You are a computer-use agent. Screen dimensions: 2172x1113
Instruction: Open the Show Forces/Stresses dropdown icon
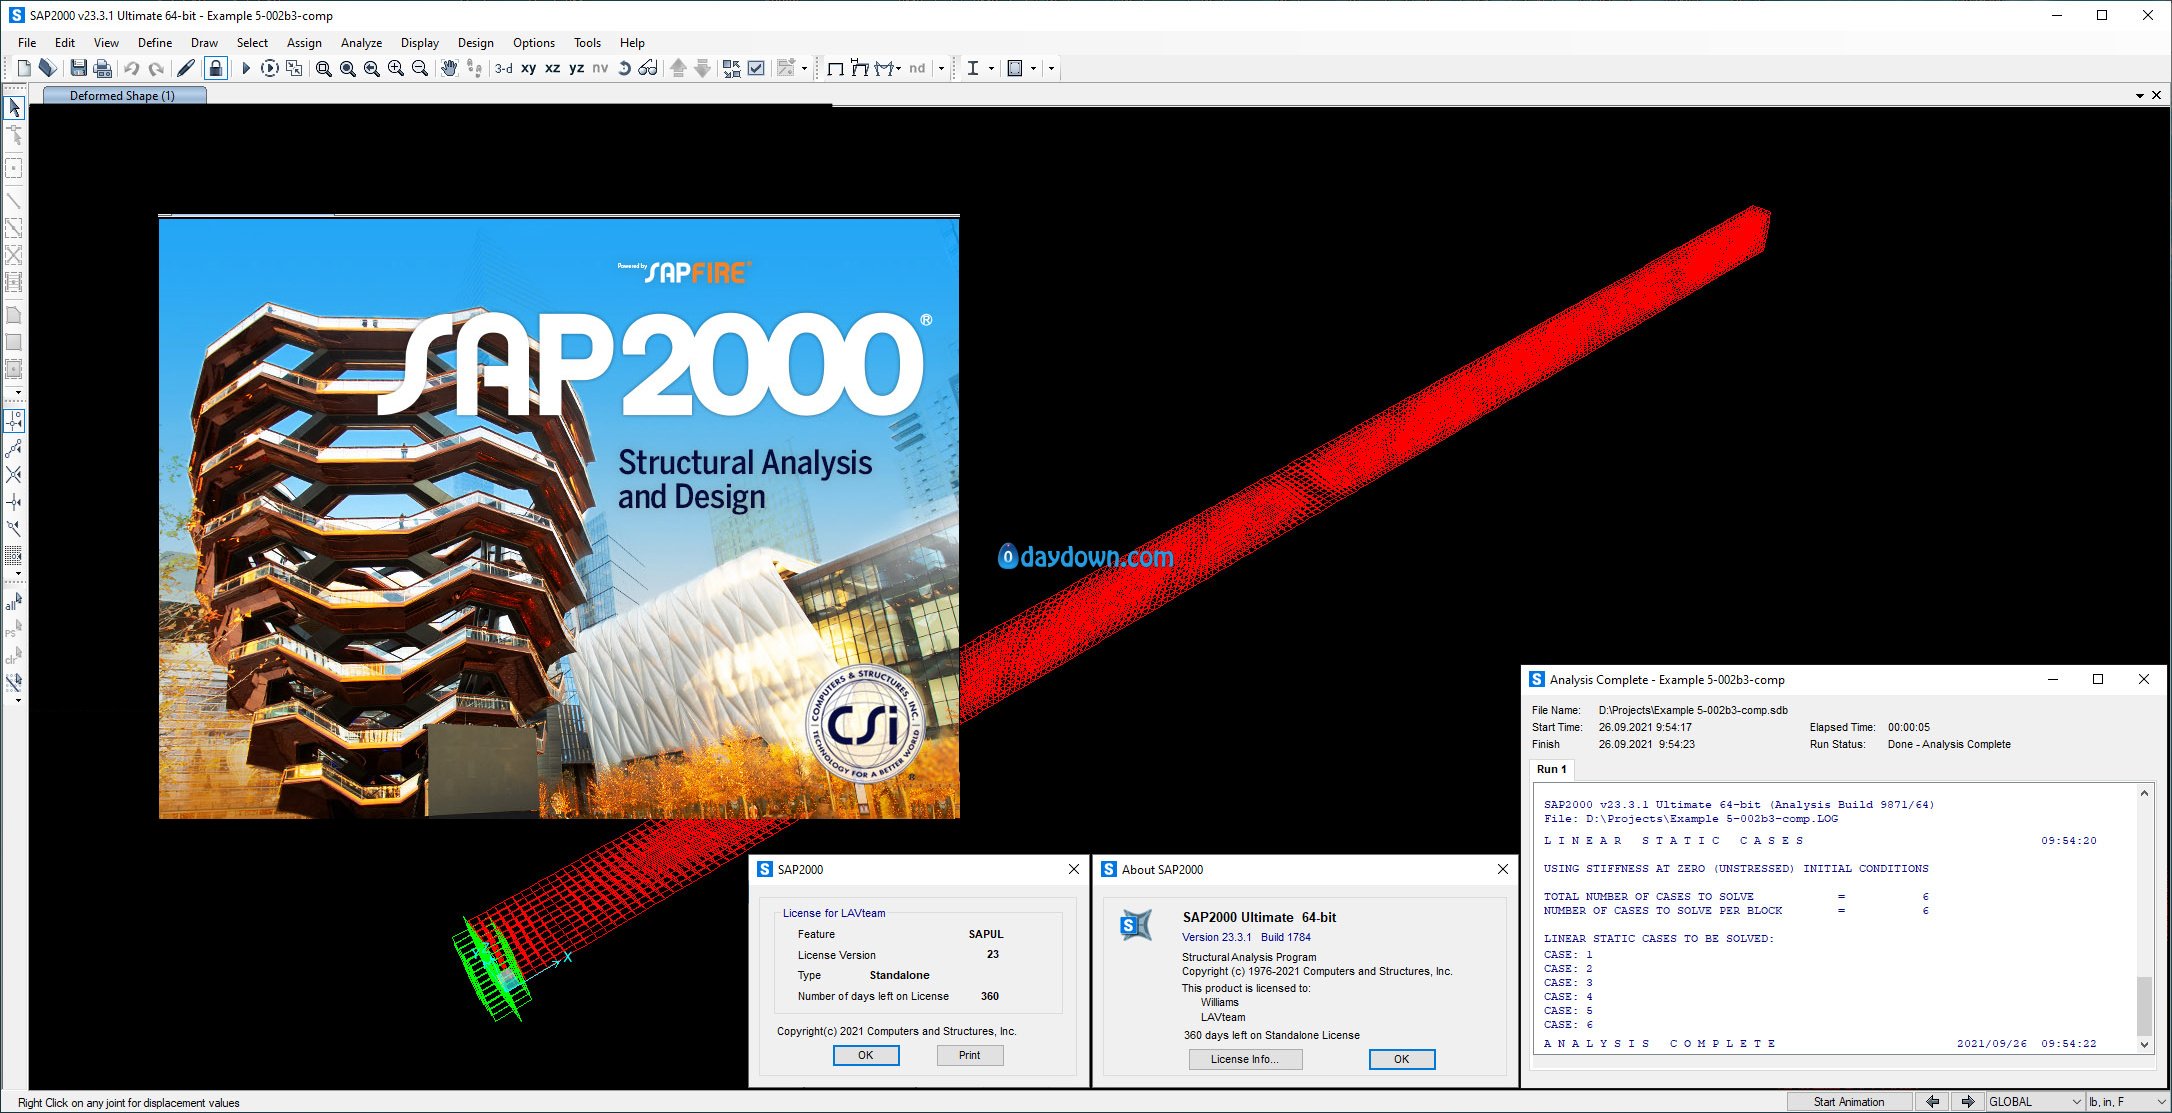point(887,68)
